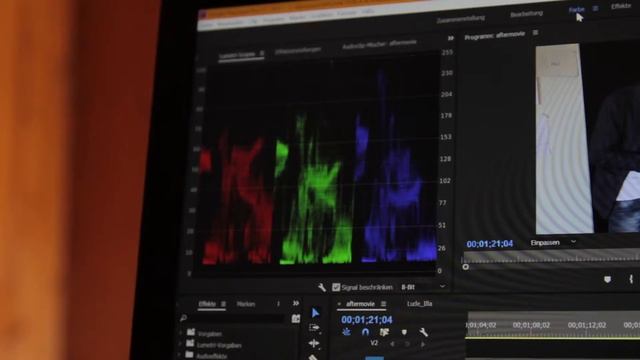Click the Program monitor time ruler bar
Image resolution: width=640 pixels, height=360 pixels.
point(551,257)
